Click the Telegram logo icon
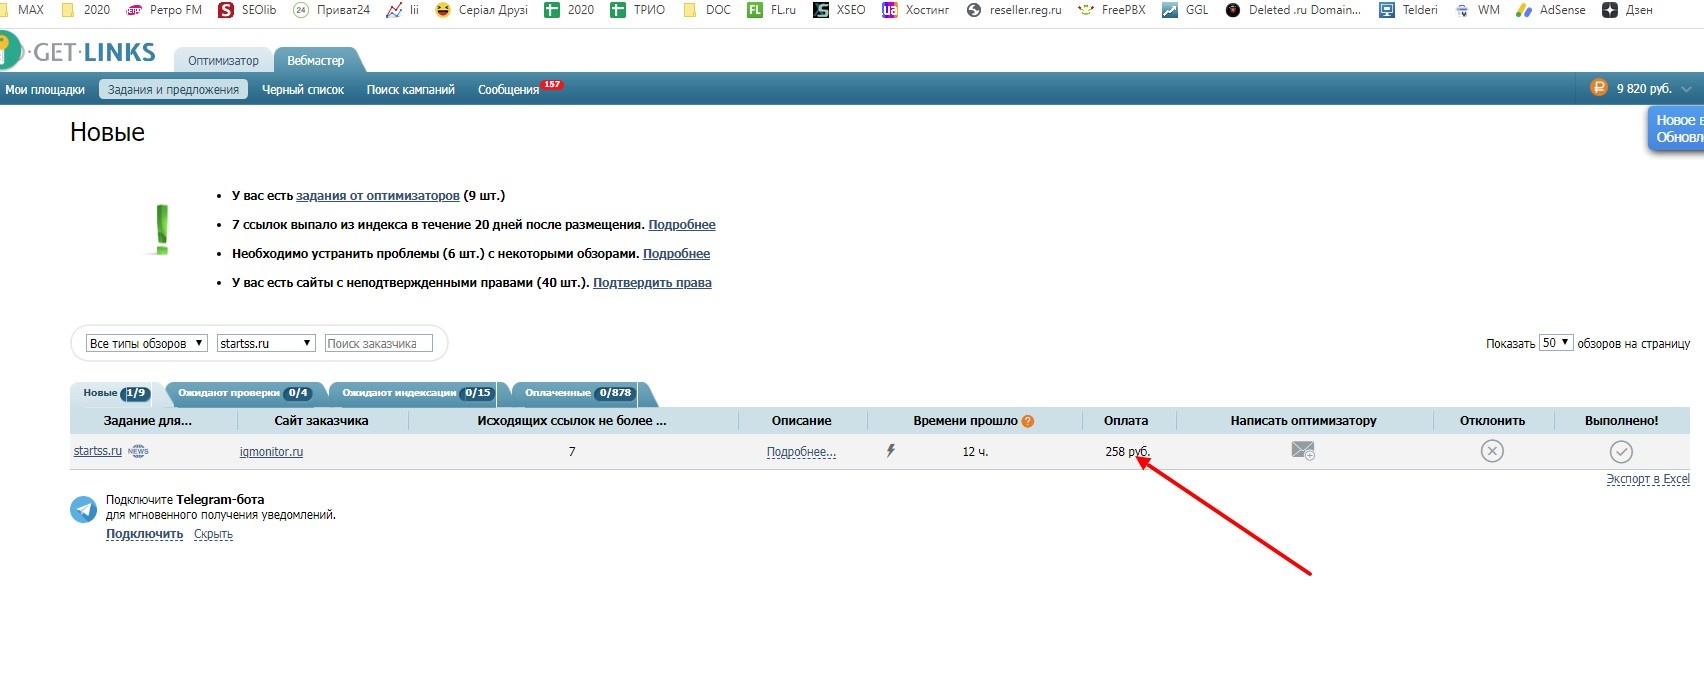This screenshot has height=685, width=1704. [x=84, y=509]
